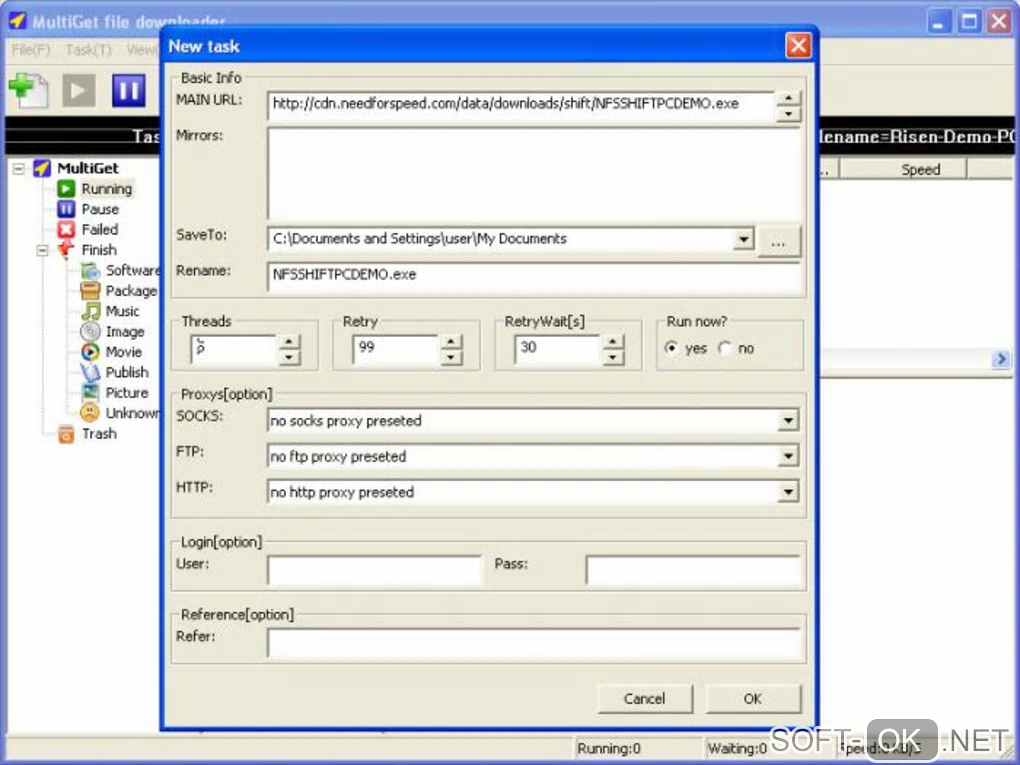Click the New task green plus icon

point(28,90)
